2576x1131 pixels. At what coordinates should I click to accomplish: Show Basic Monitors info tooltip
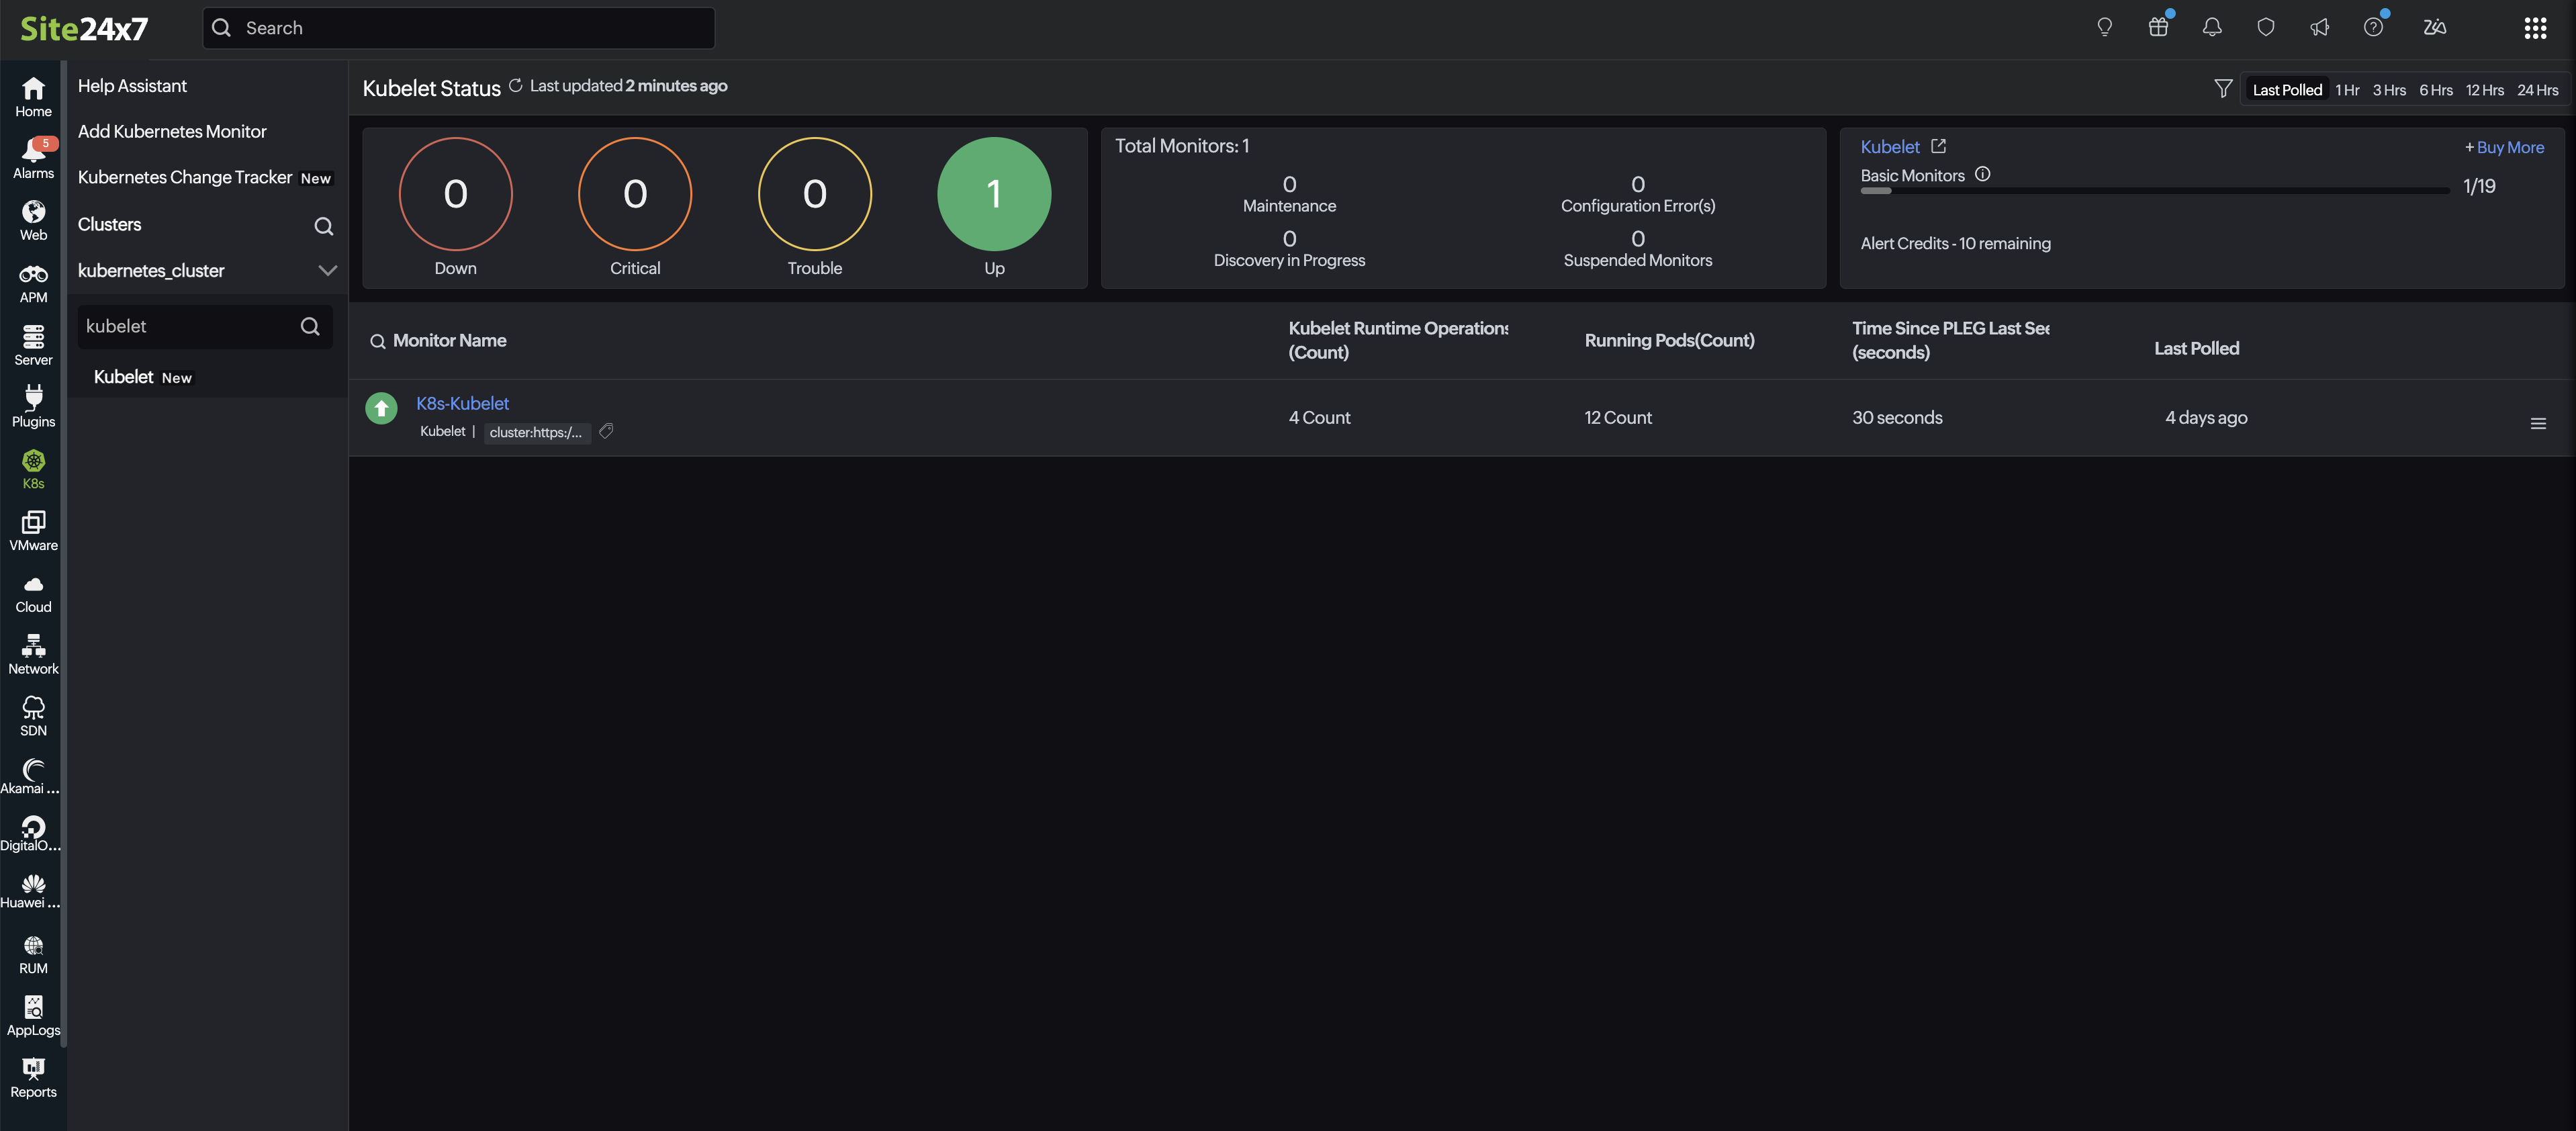(x=1982, y=174)
